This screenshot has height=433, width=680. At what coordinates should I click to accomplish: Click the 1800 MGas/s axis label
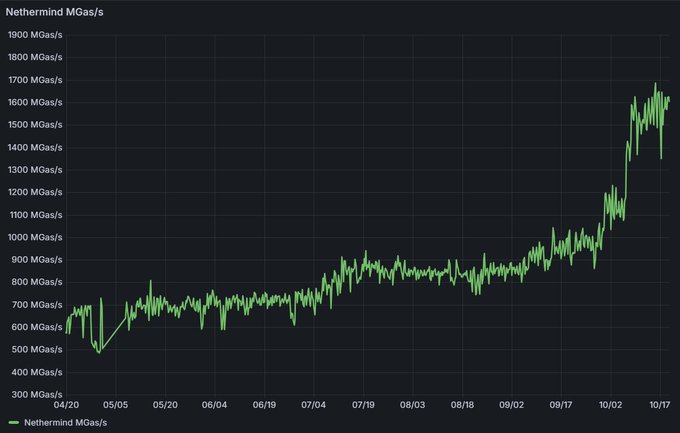[x=35, y=57]
